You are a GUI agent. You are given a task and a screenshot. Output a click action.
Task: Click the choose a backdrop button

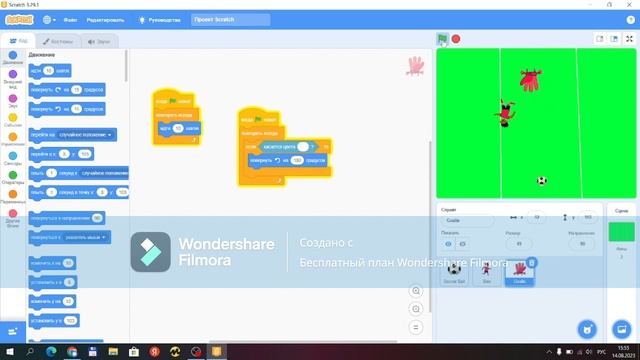click(622, 329)
